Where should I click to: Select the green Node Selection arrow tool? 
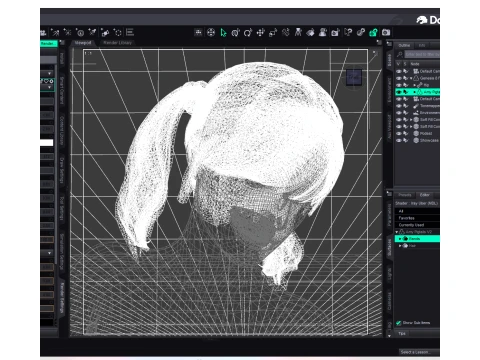tap(223, 32)
